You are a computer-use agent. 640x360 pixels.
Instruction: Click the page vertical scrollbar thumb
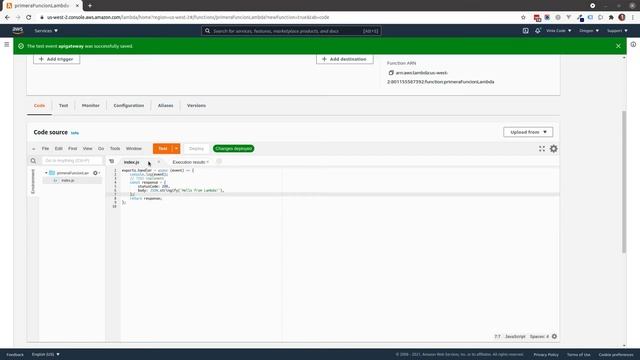(x=624, y=182)
